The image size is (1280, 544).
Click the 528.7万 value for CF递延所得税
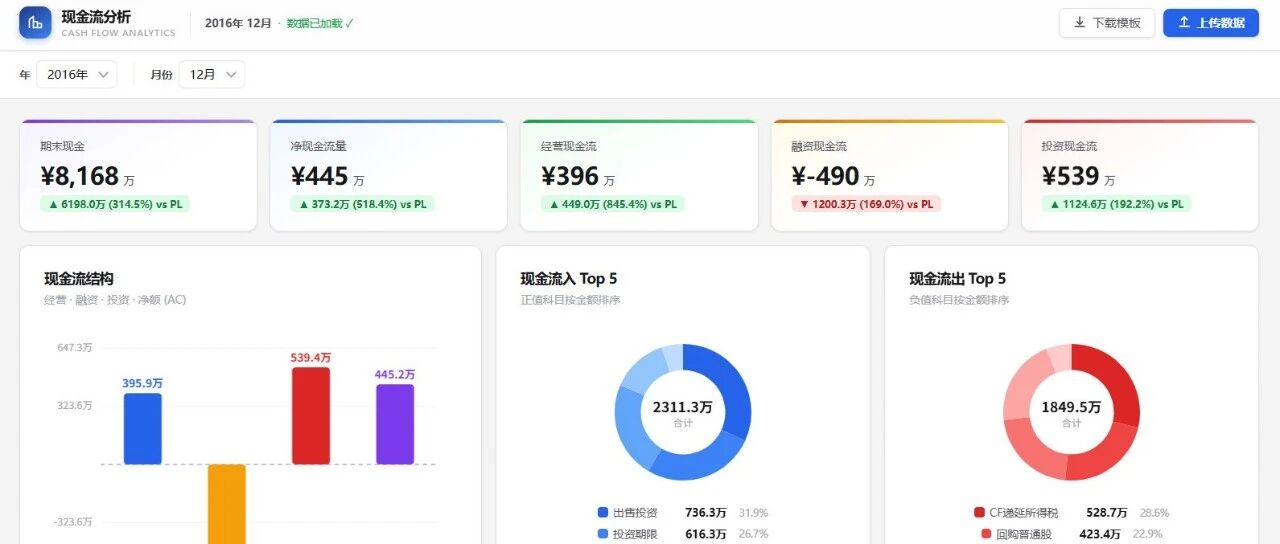[x=1107, y=512]
